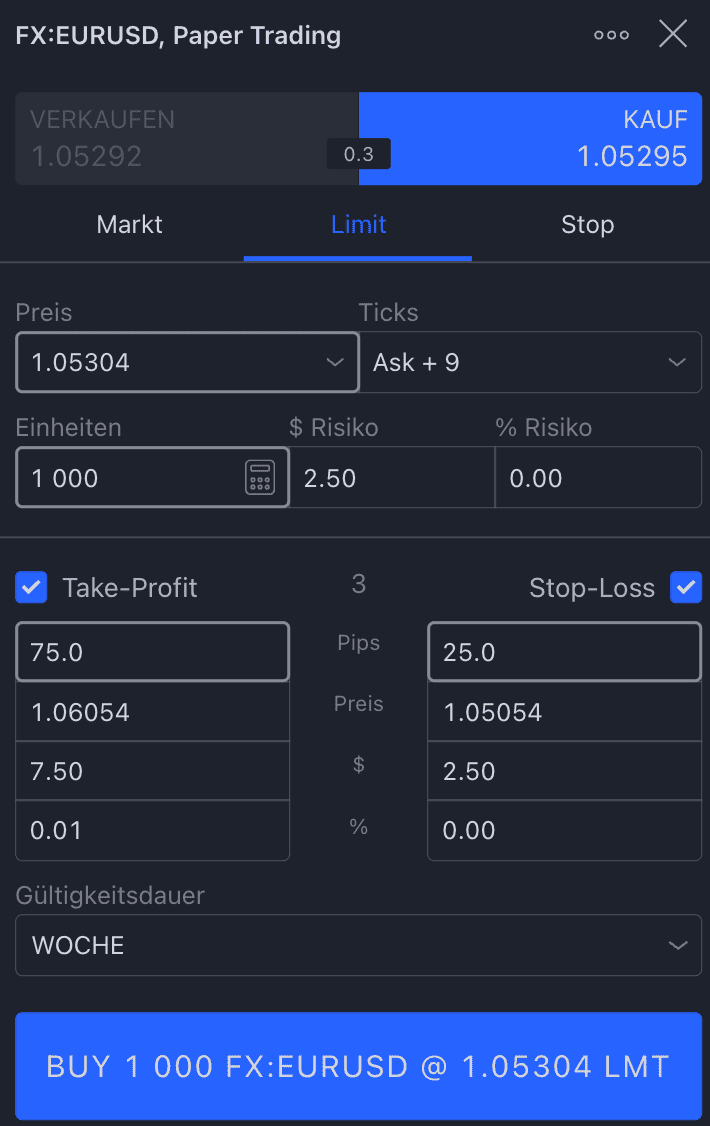
Task: Click the Stop-Loss price field showing 1.05054
Action: pyautogui.click(x=564, y=711)
